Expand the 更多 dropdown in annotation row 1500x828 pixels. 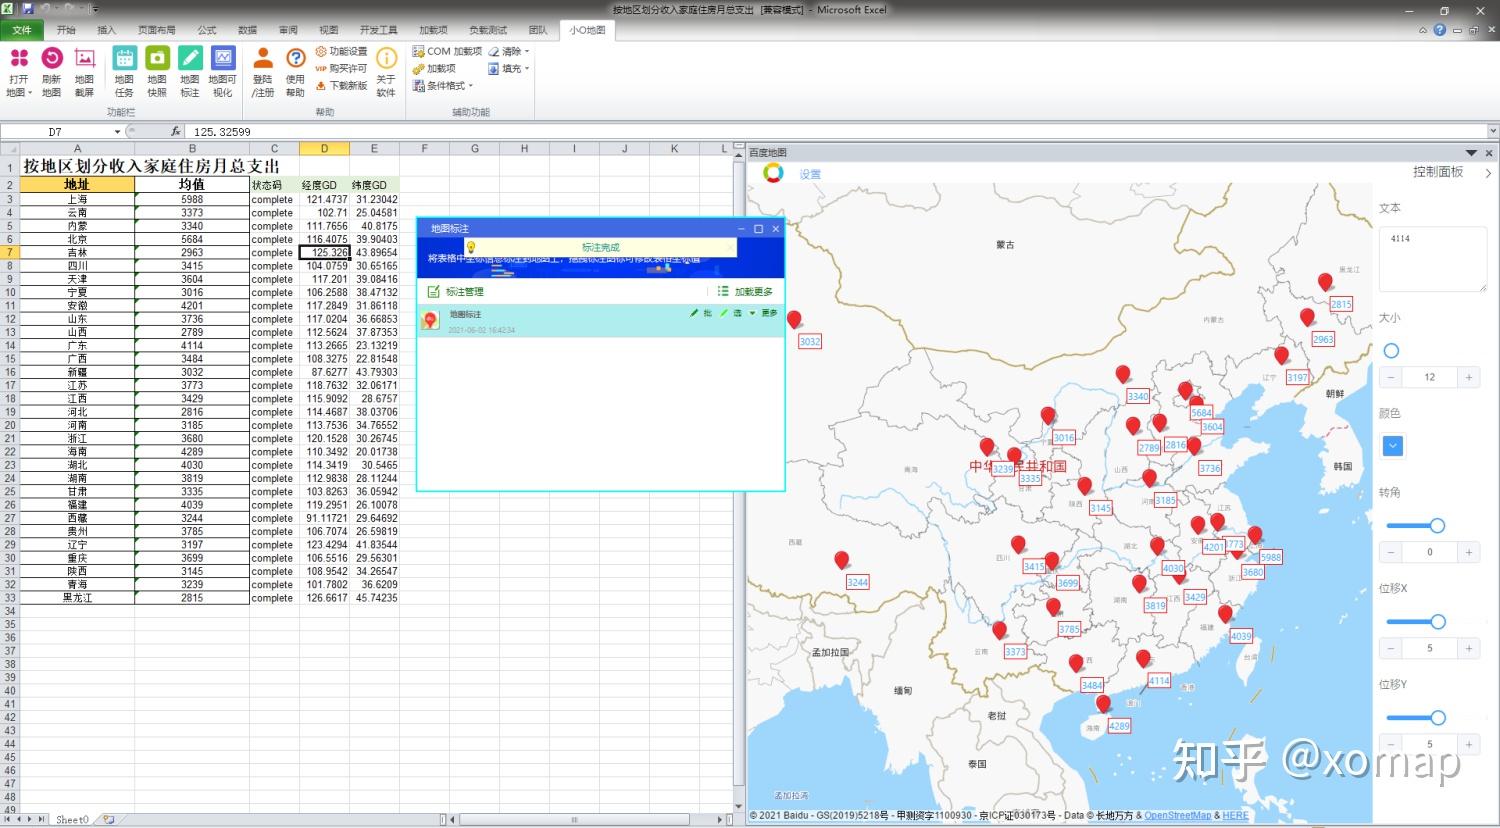(x=768, y=313)
